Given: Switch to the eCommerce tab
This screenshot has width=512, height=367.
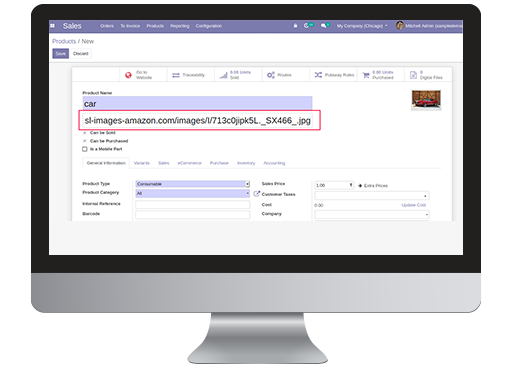Looking at the screenshot, I should [x=189, y=163].
